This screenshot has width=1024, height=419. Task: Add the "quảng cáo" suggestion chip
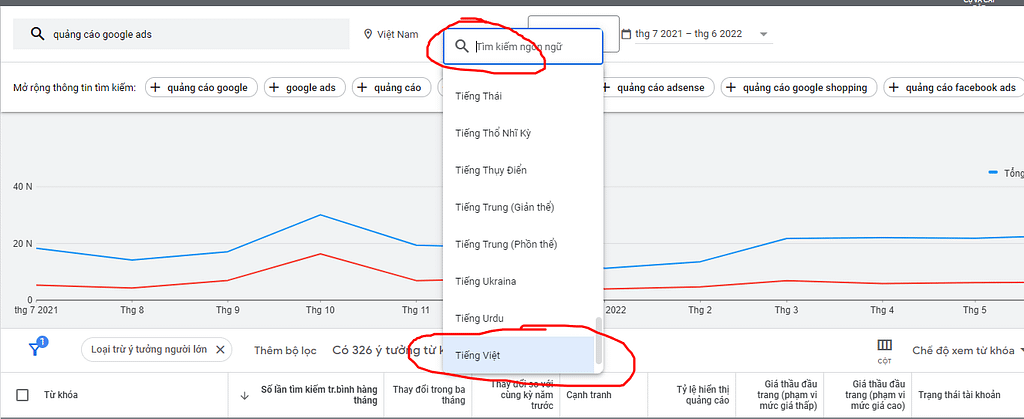click(x=391, y=87)
